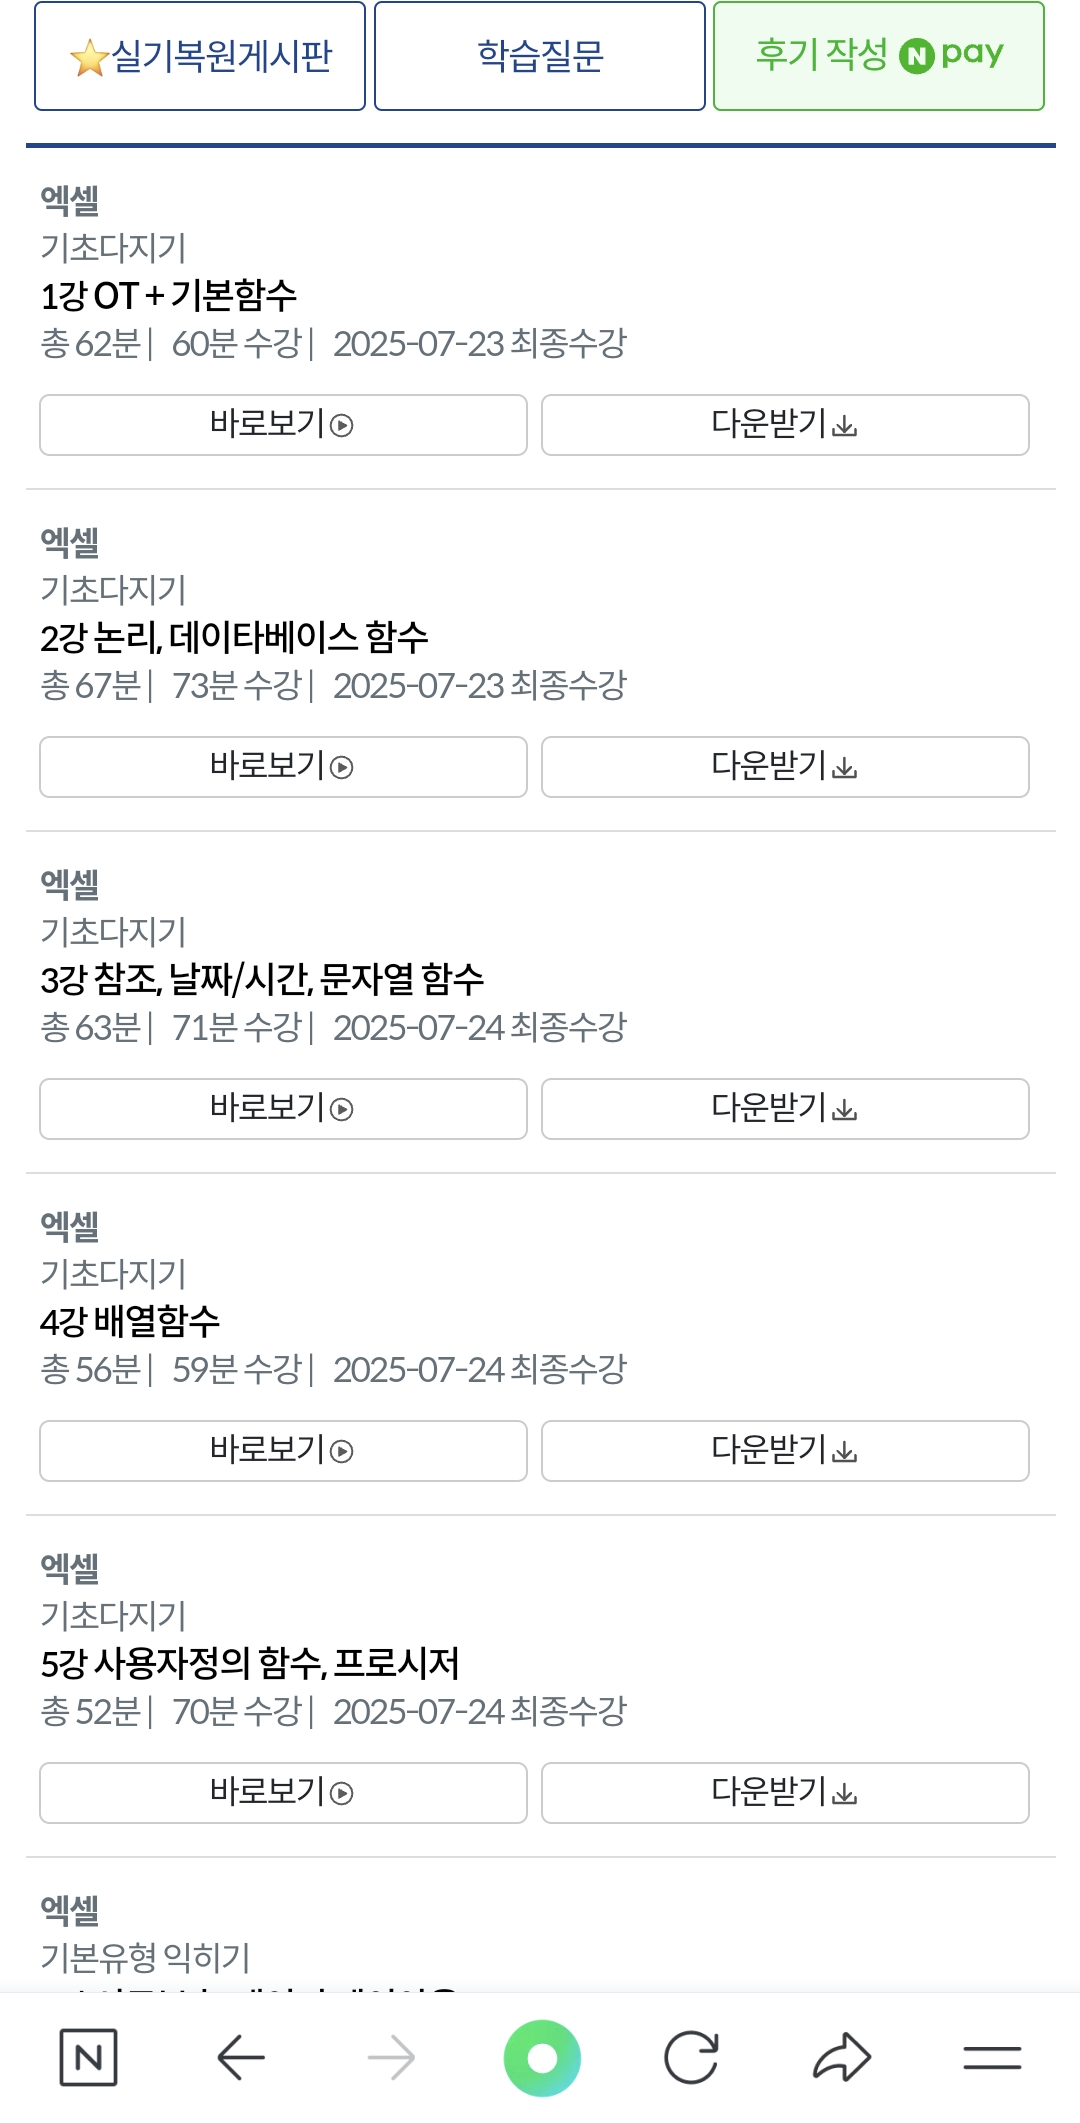The width and height of the screenshot is (1080, 2123).
Task: Download 2강 논리, 데이타베이스 함수 lecture
Action: [x=785, y=767]
